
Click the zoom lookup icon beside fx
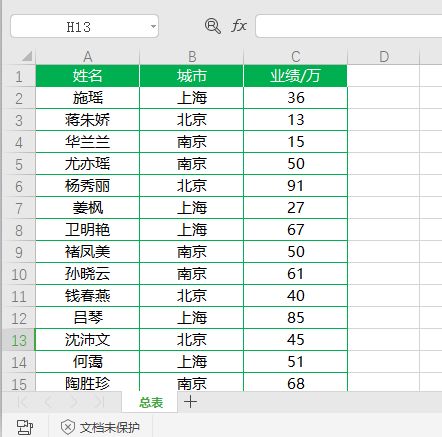(x=213, y=26)
